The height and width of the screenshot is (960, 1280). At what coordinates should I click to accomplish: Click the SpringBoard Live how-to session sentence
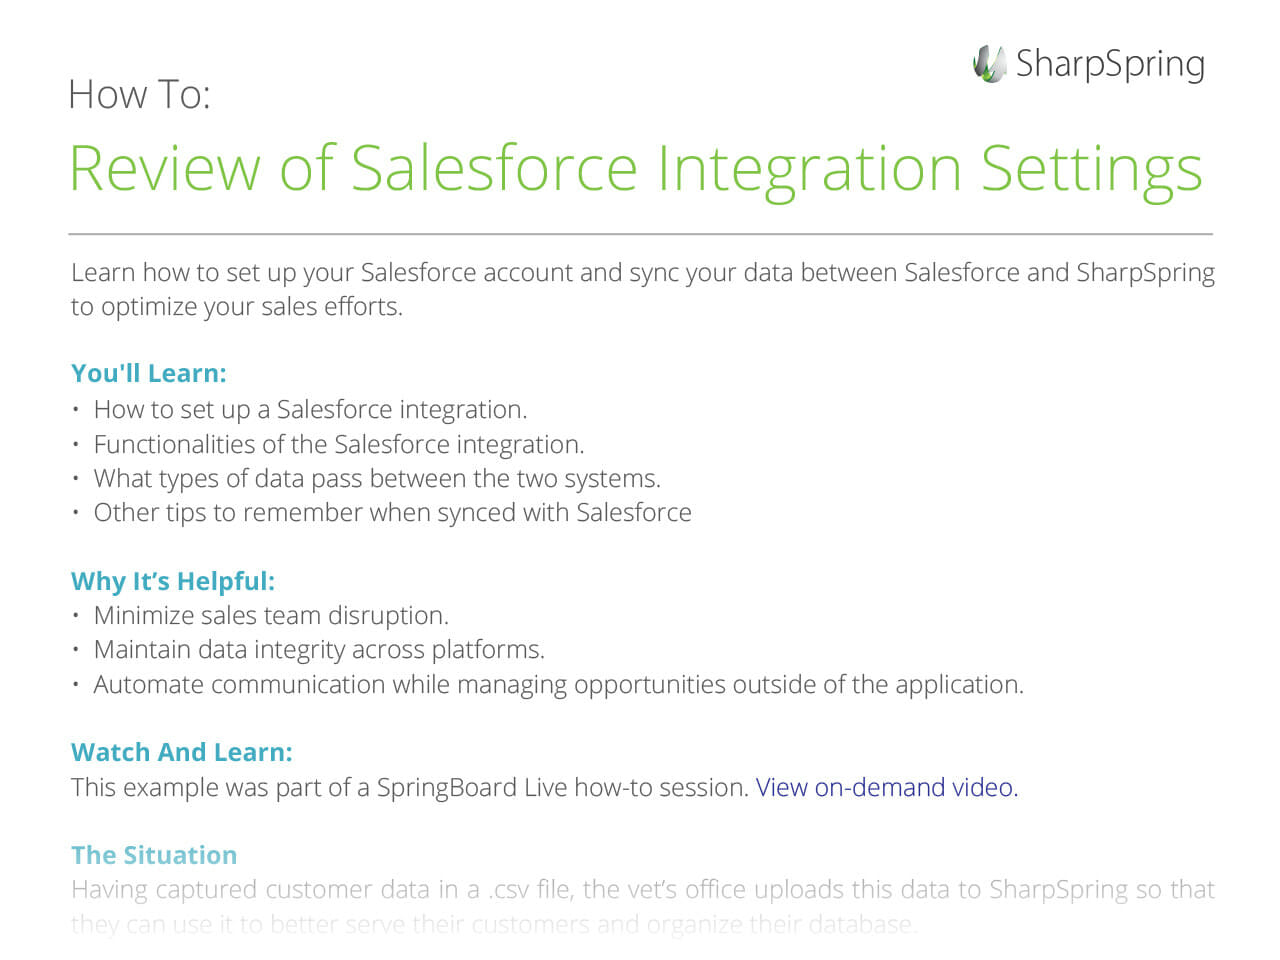(410, 787)
